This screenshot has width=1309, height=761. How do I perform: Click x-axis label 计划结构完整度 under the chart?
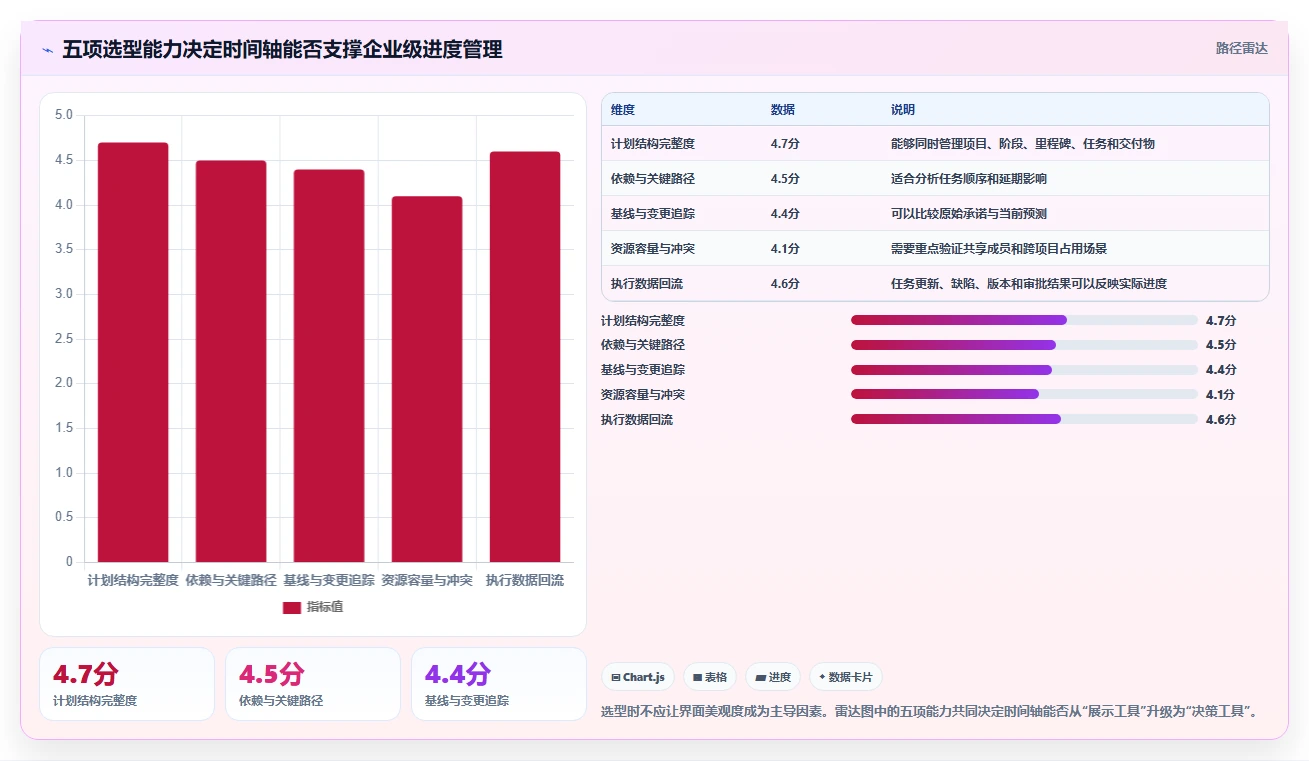pyautogui.click(x=133, y=580)
